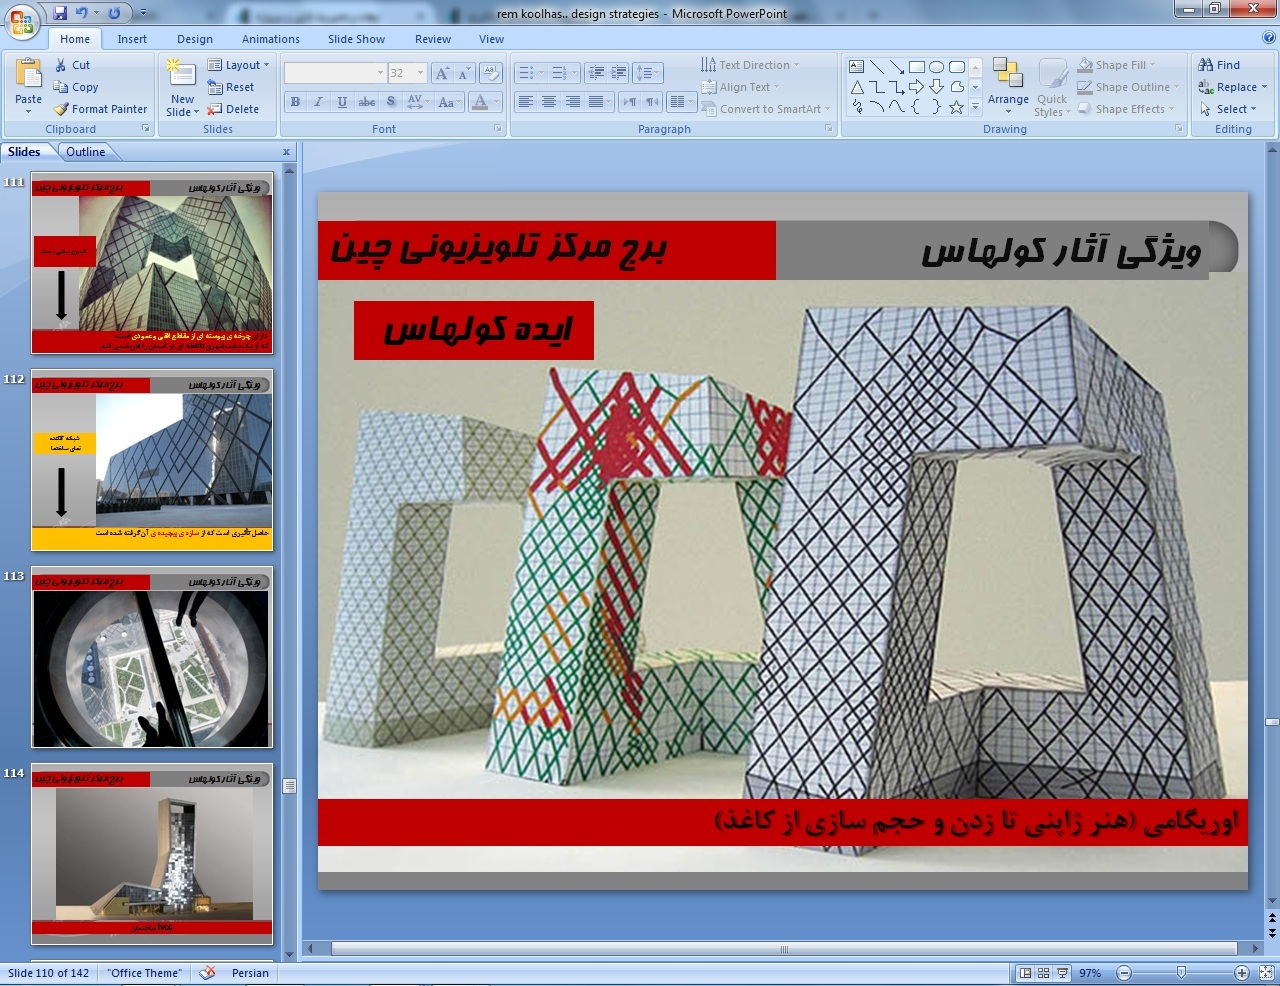The width and height of the screenshot is (1280, 986).
Task: Toggle Bold formatting
Action: click(x=295, y=102)
